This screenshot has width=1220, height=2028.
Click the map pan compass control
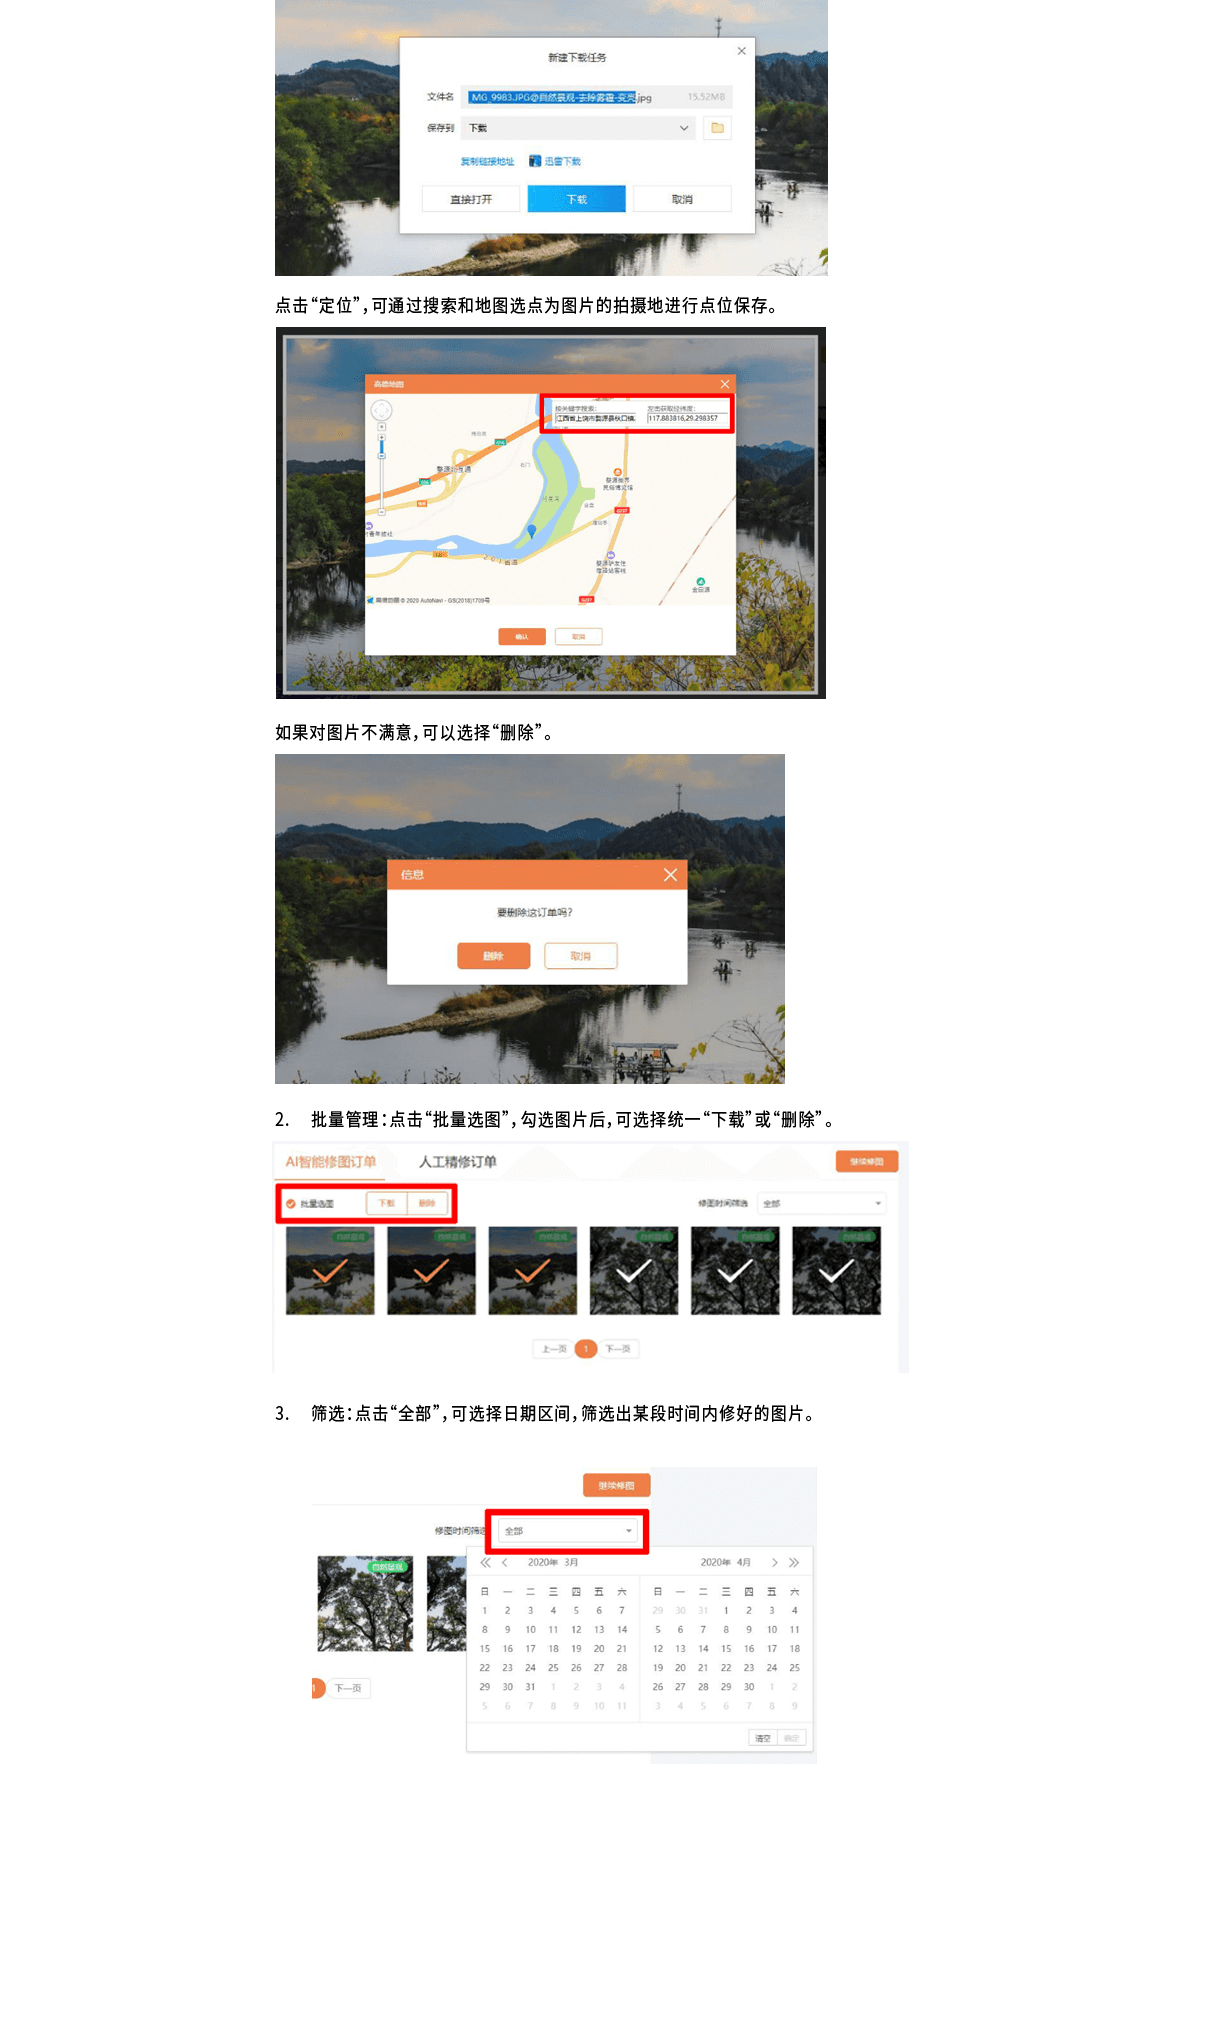coord(382,411)
